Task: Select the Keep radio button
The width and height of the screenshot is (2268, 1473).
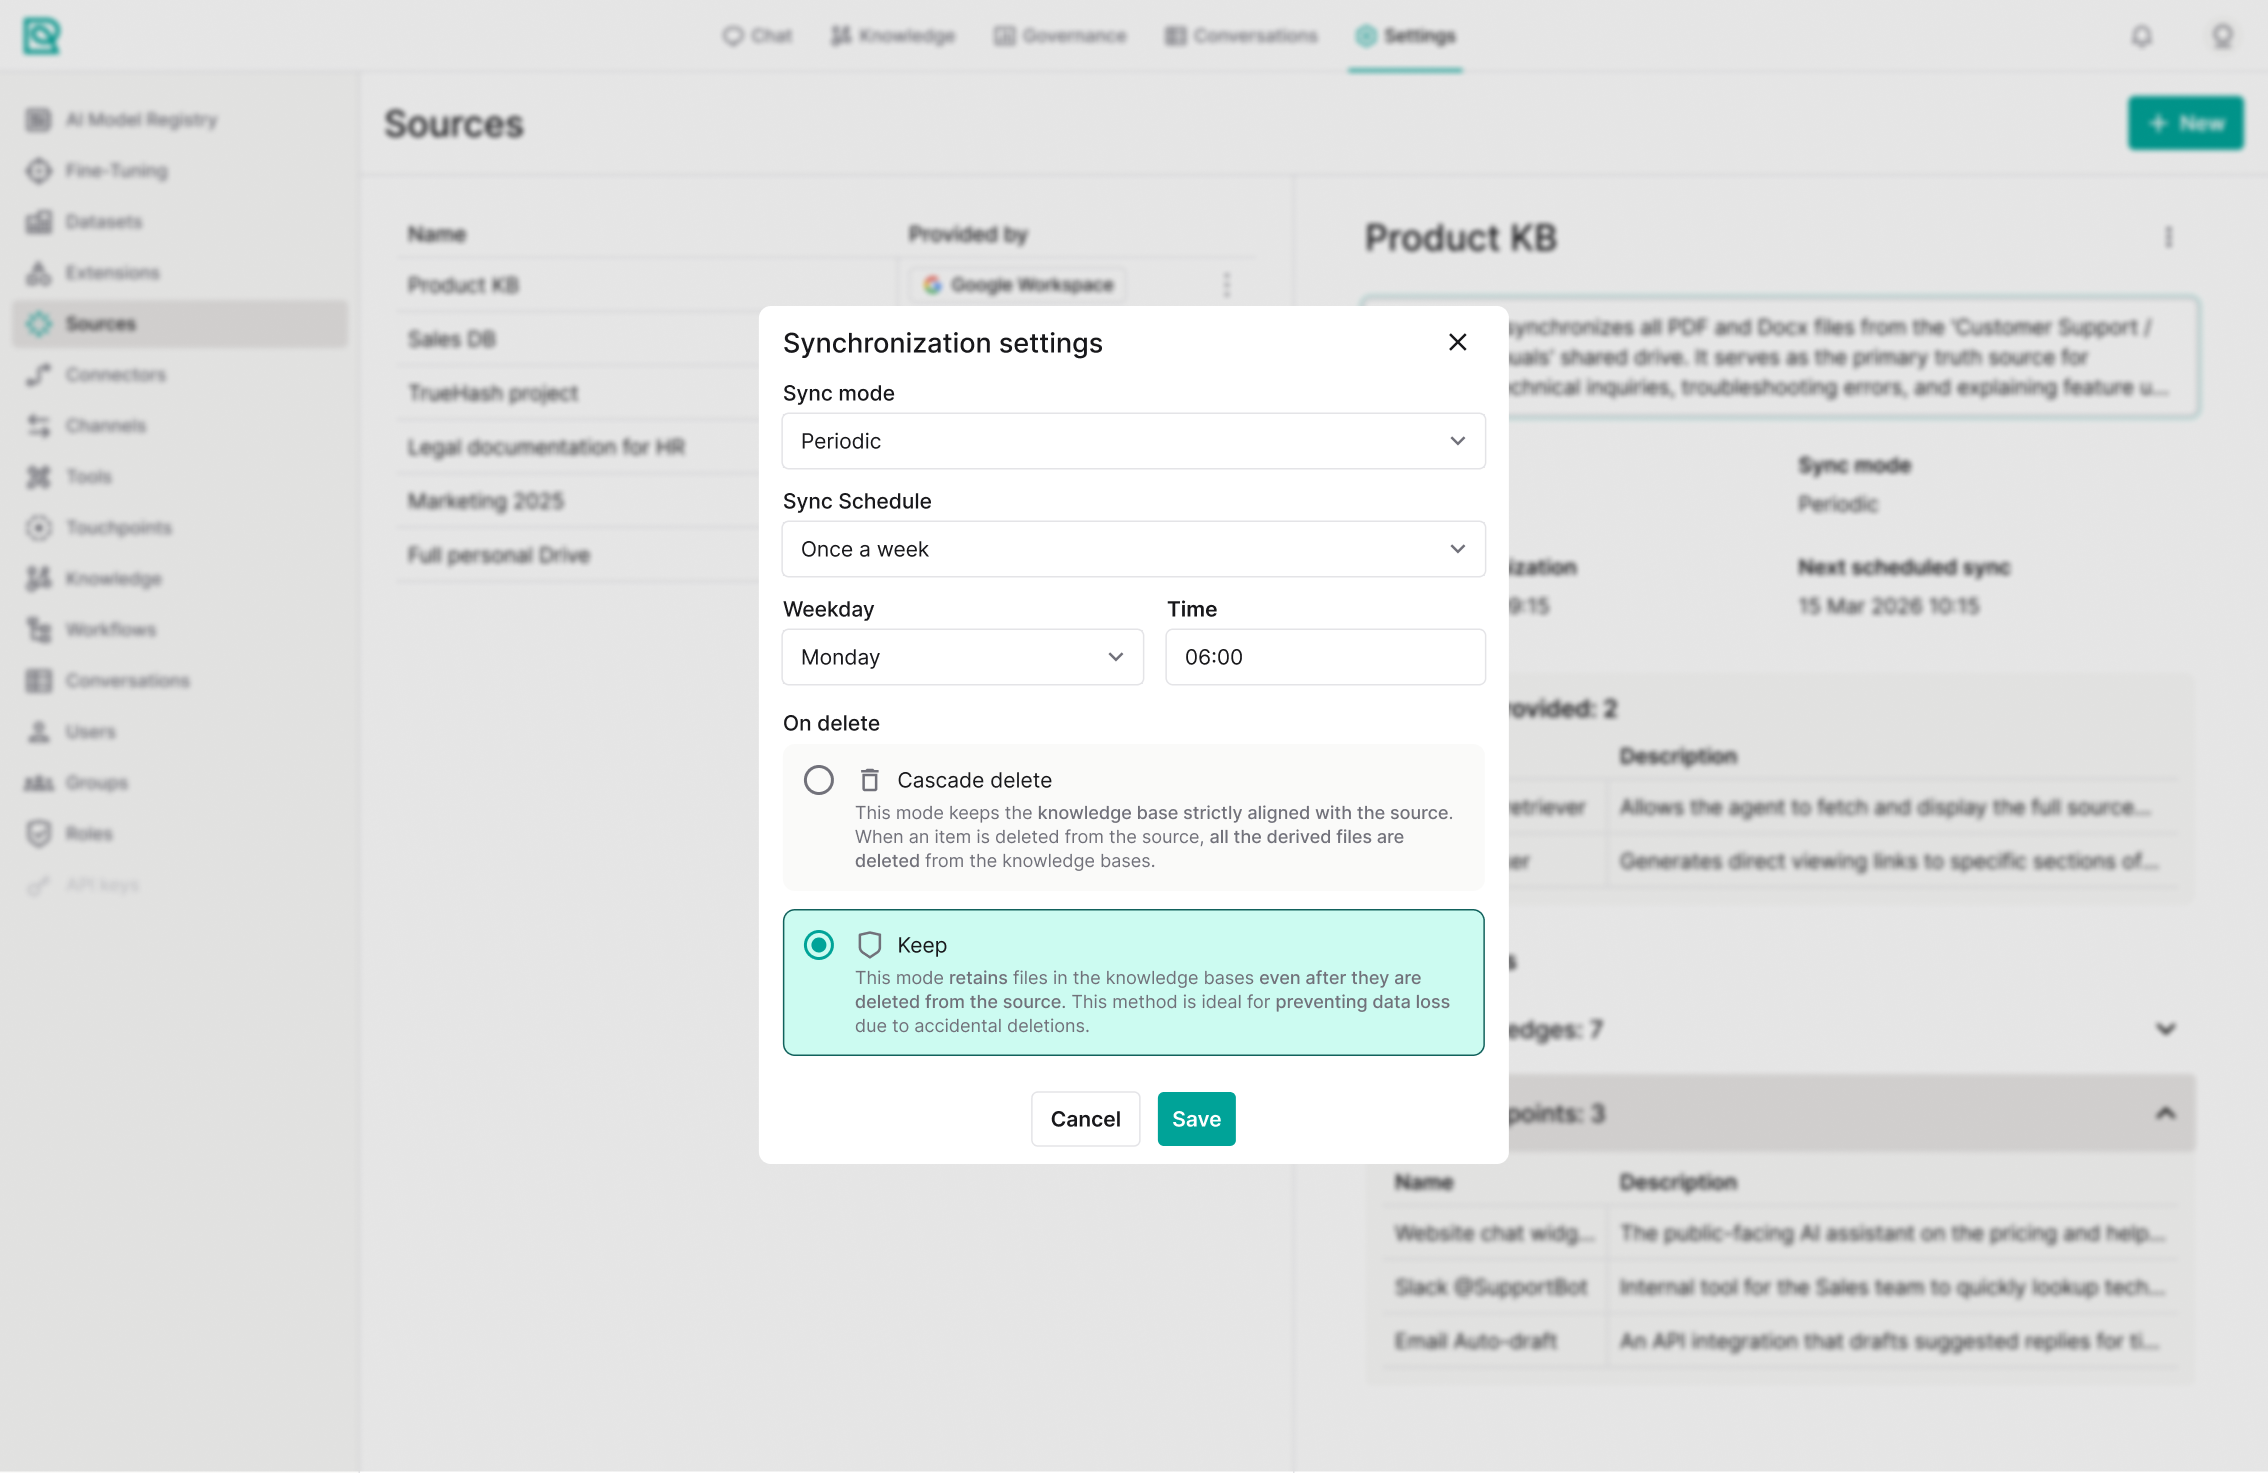Action: click(x=818, y=945)
